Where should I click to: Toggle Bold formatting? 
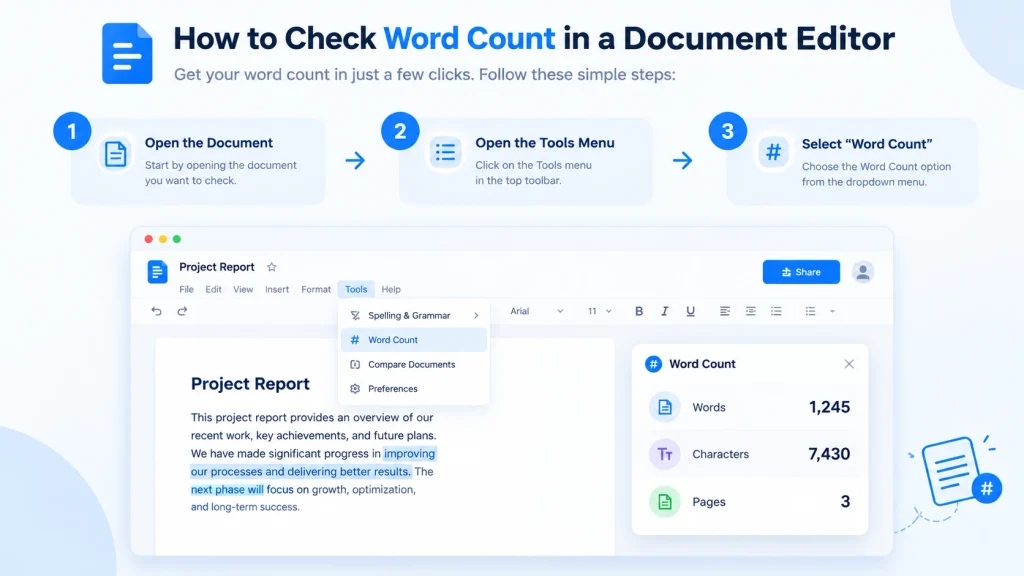tap(639, 311)
